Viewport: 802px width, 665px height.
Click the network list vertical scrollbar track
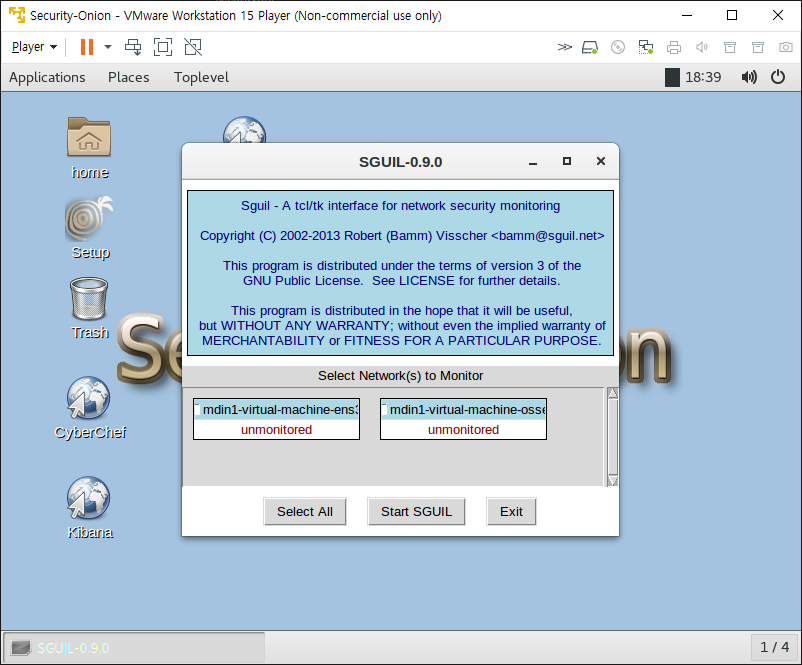click(x=612, y=437)
